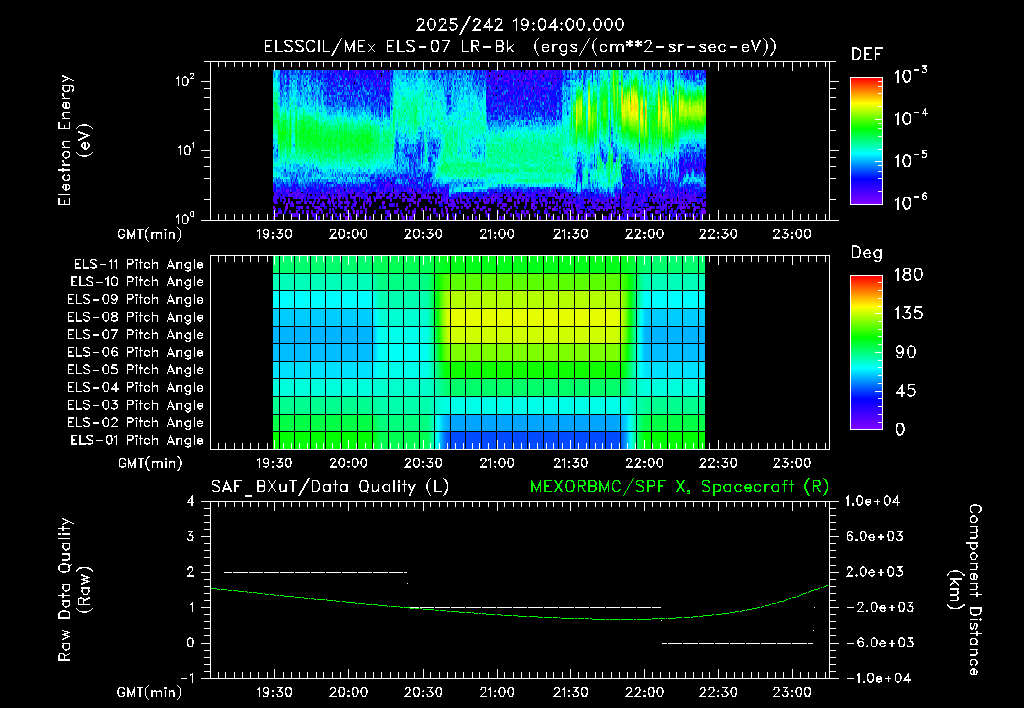
Task: Click the Electron Energy (eV) axis label
Action: point(74,140)
